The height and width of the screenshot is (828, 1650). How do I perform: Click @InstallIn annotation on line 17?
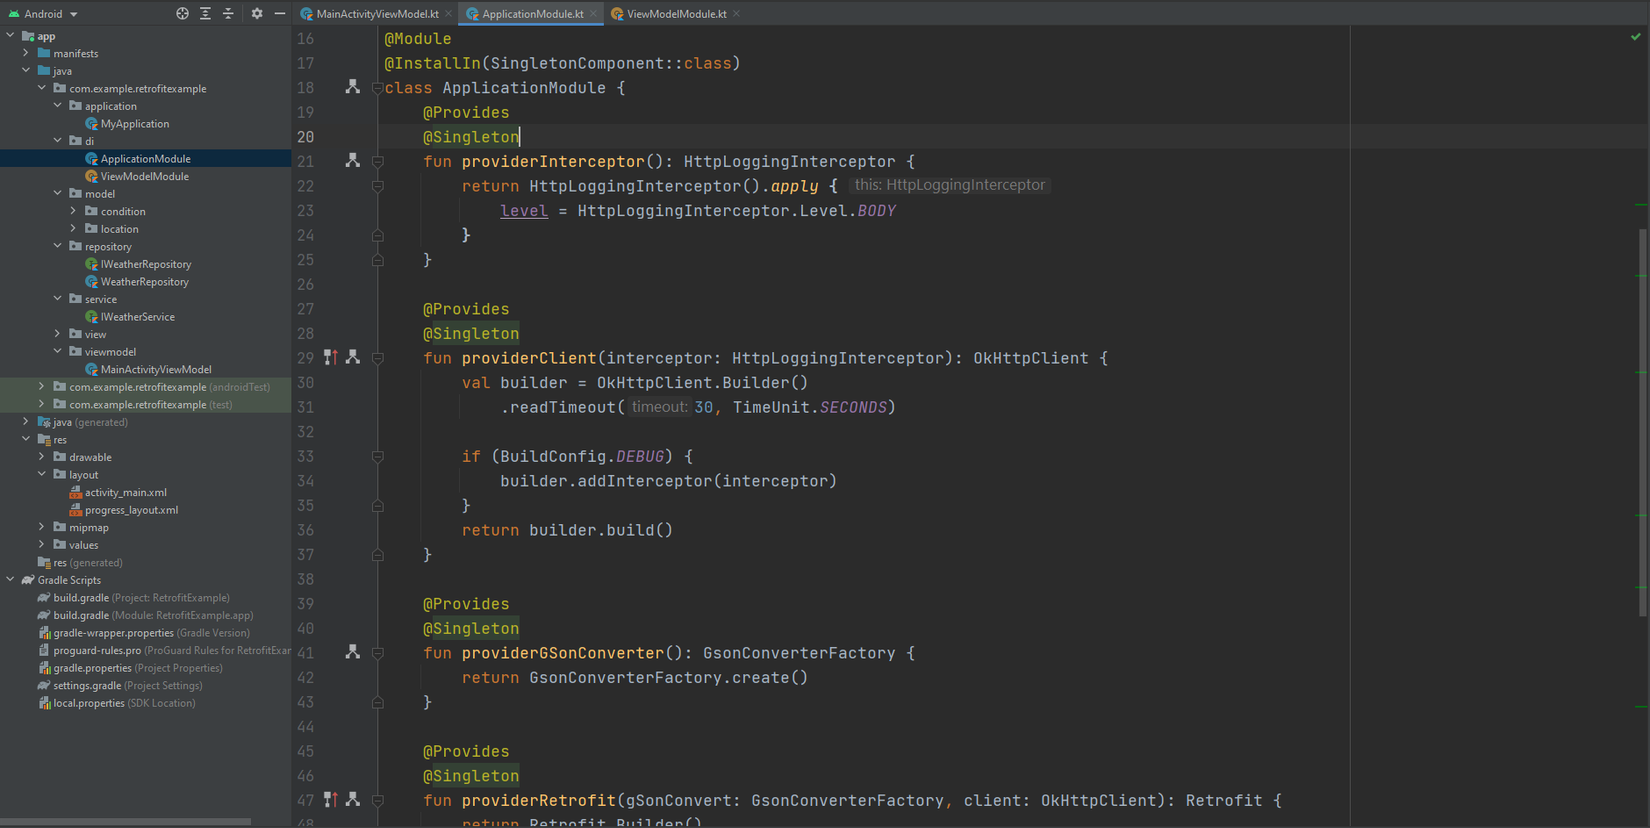click(432, 63)
